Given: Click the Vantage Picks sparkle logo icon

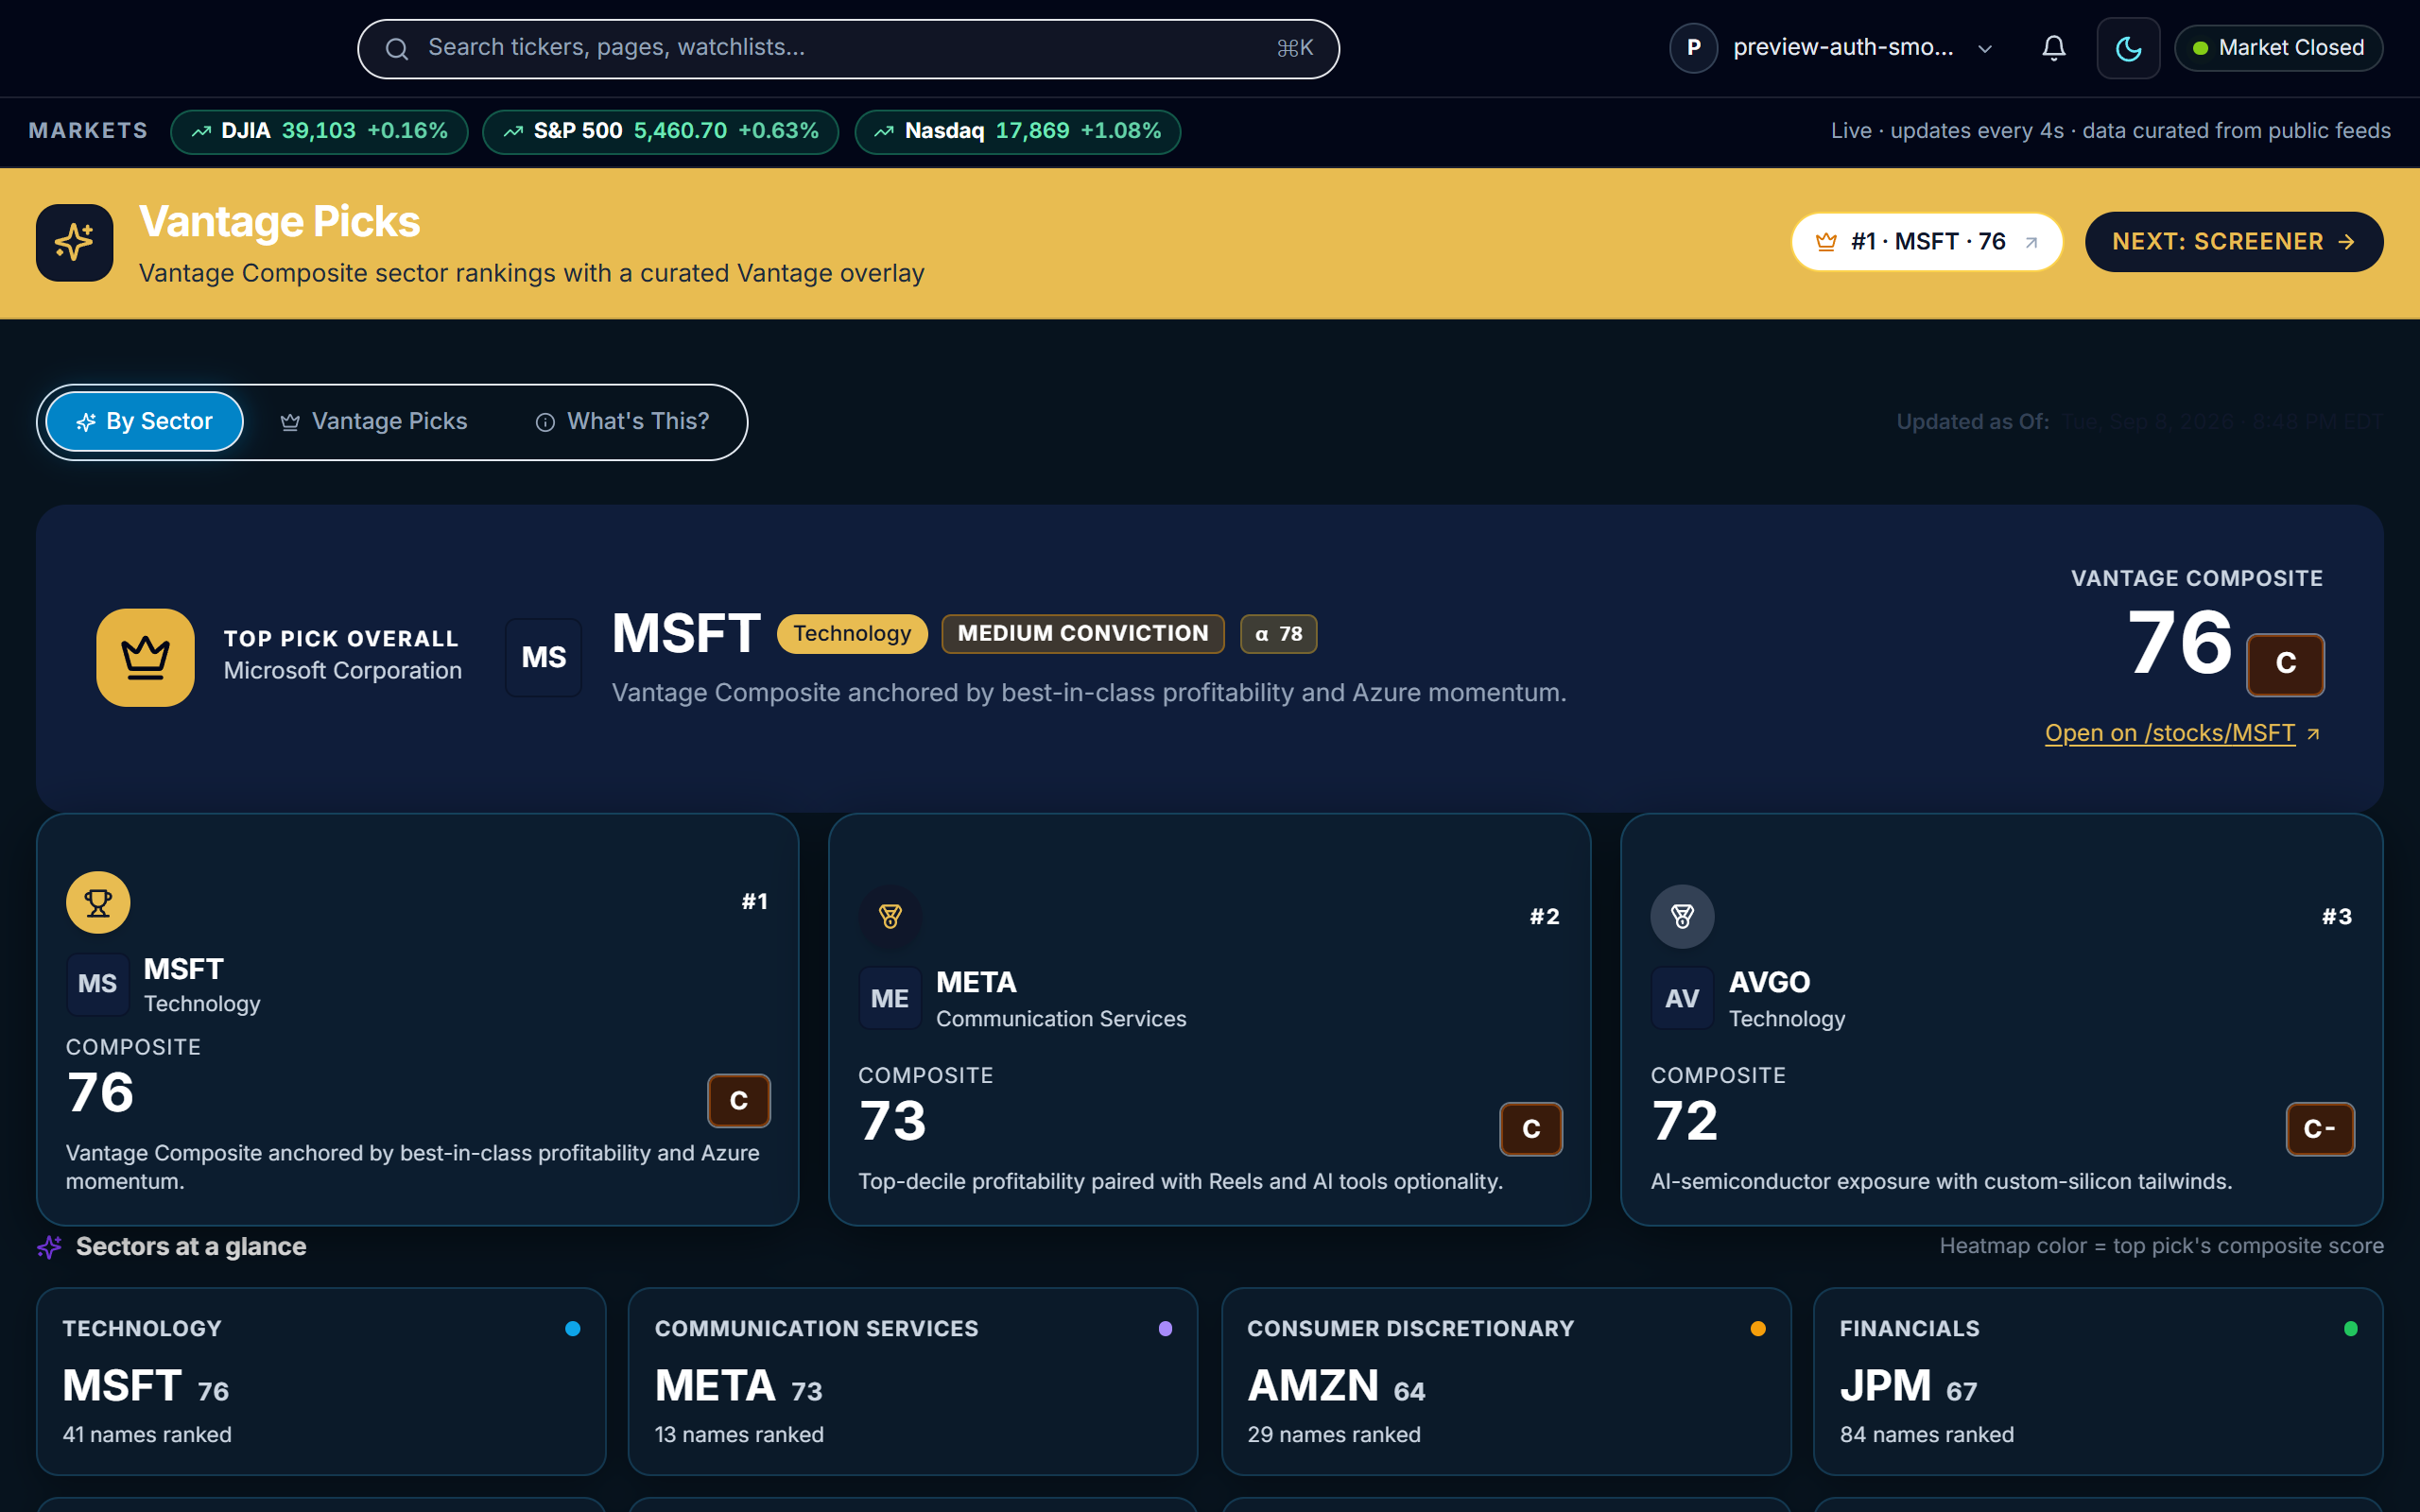Looking at the screenshot, I should (x=74, y=242).
